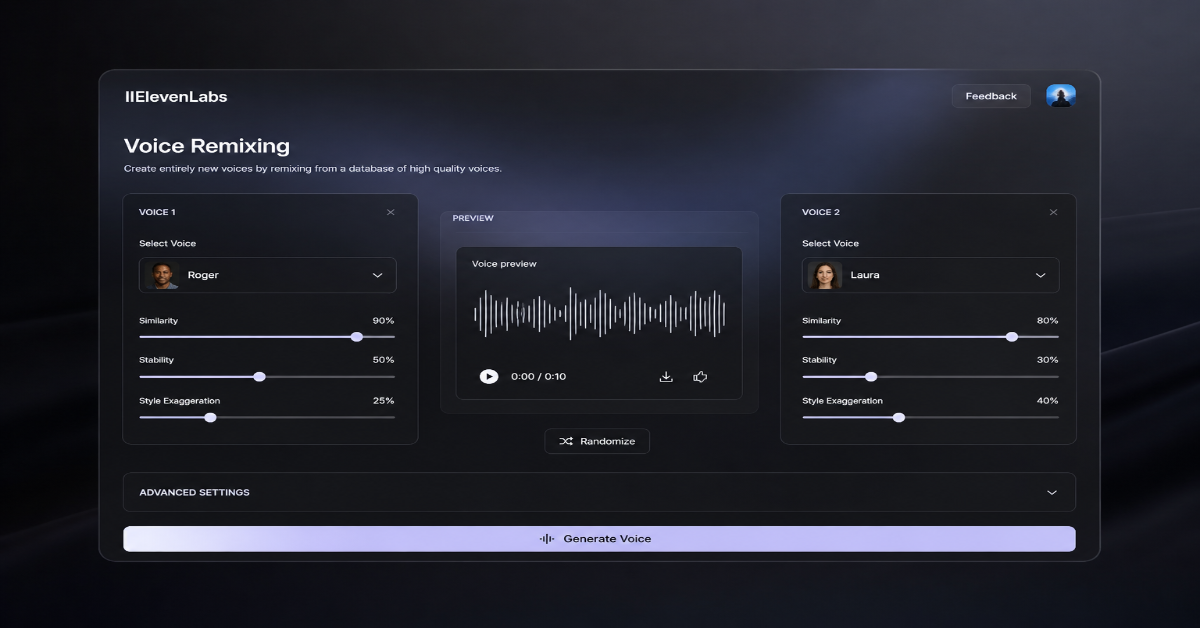
Task: Click the Laura voice avatar
Action: [825, 275]
